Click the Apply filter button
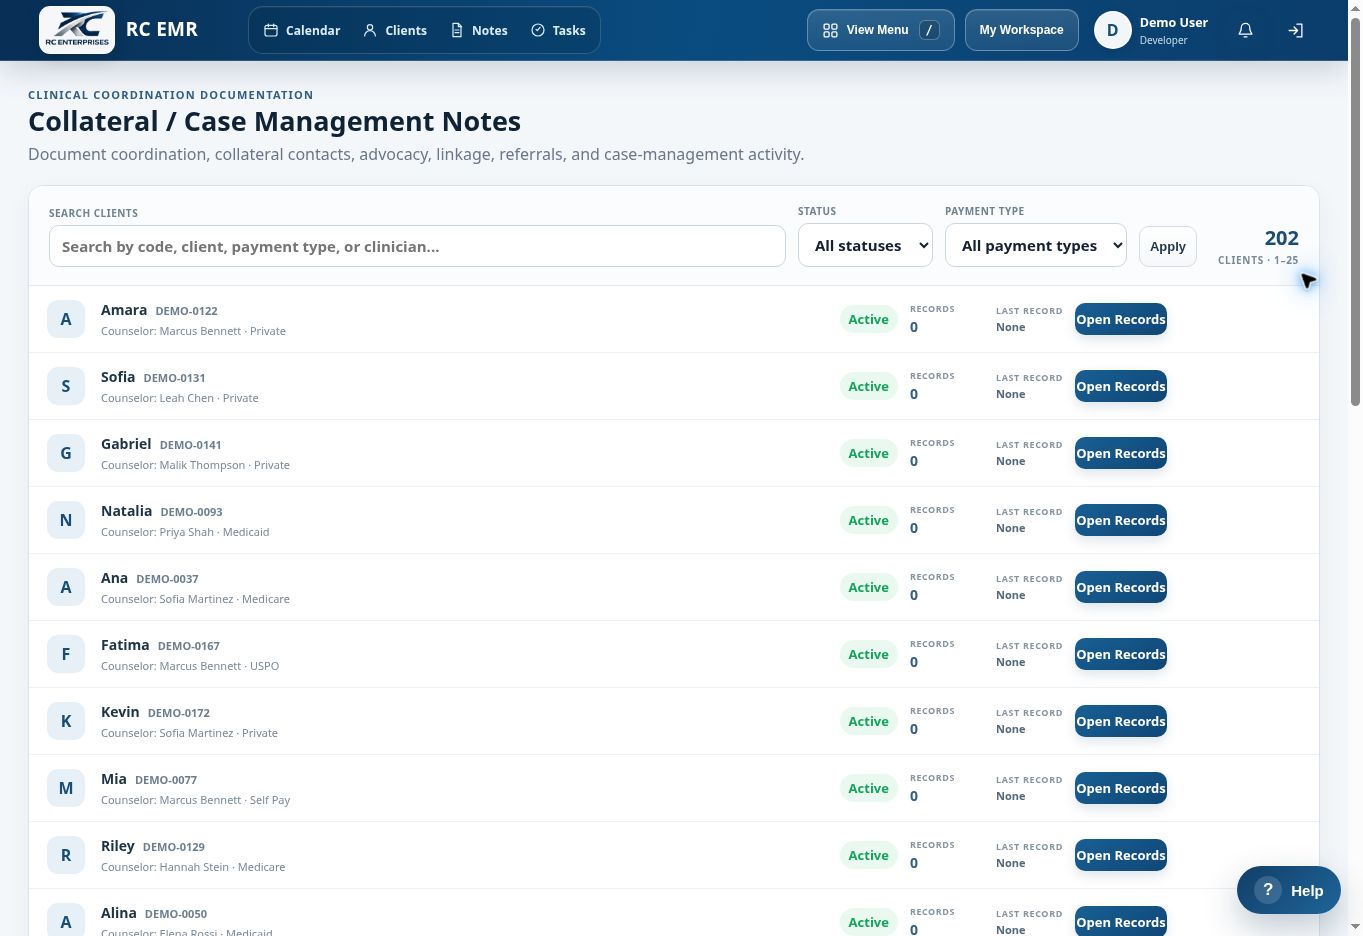The width and height of the screenshot is (1363, 936). (1168, 246)
